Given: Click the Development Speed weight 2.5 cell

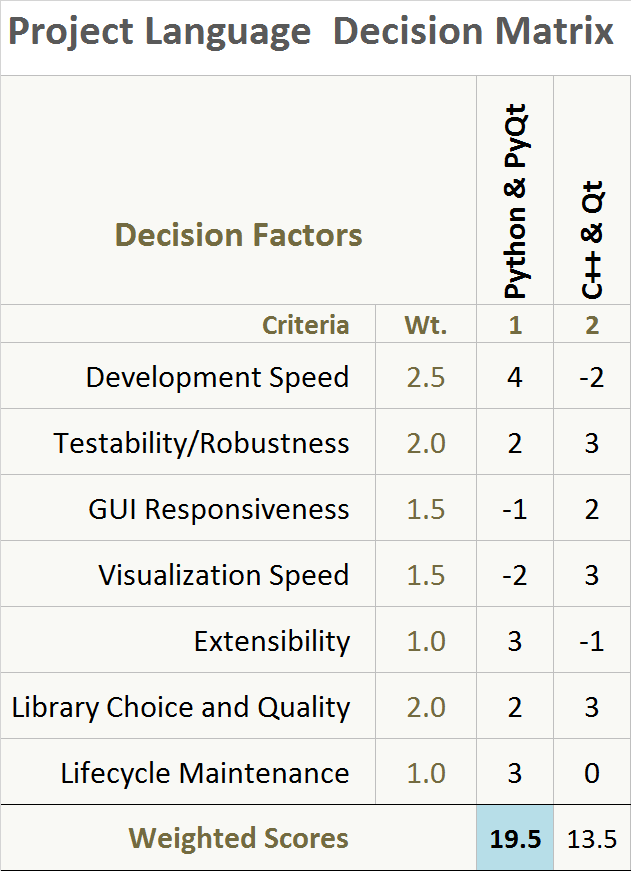Looking at the screenshot, I should coord(426,377).
